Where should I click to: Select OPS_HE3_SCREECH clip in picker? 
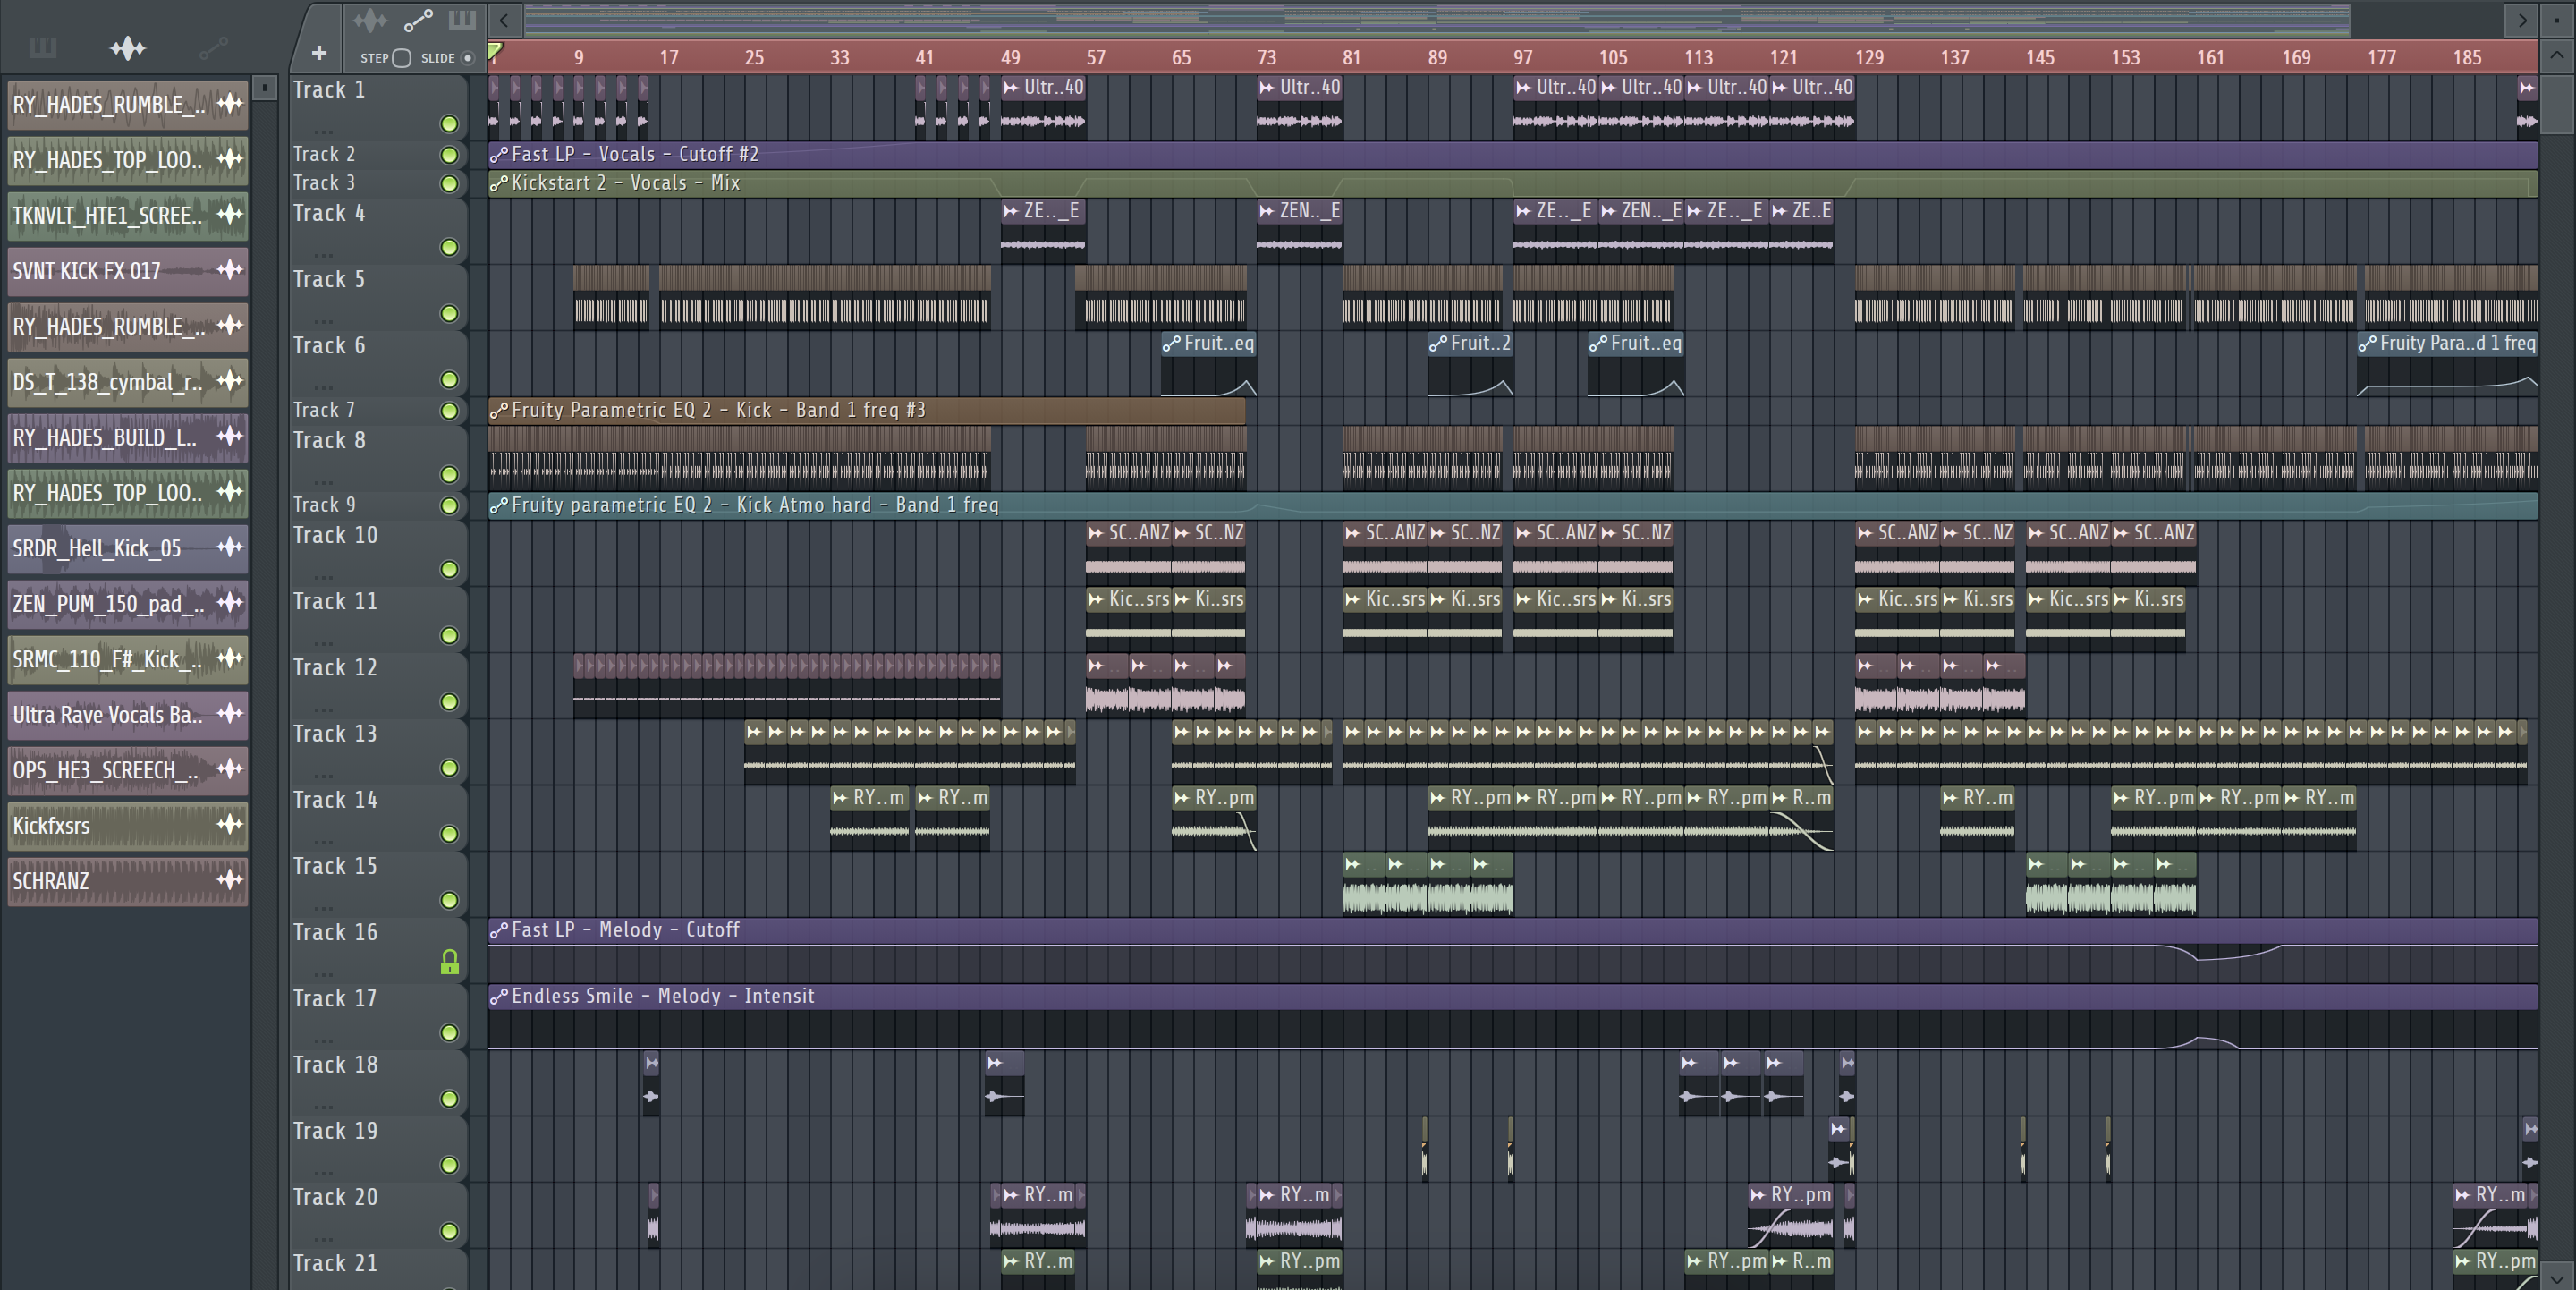pyautogui.click(x=127, y=770)
